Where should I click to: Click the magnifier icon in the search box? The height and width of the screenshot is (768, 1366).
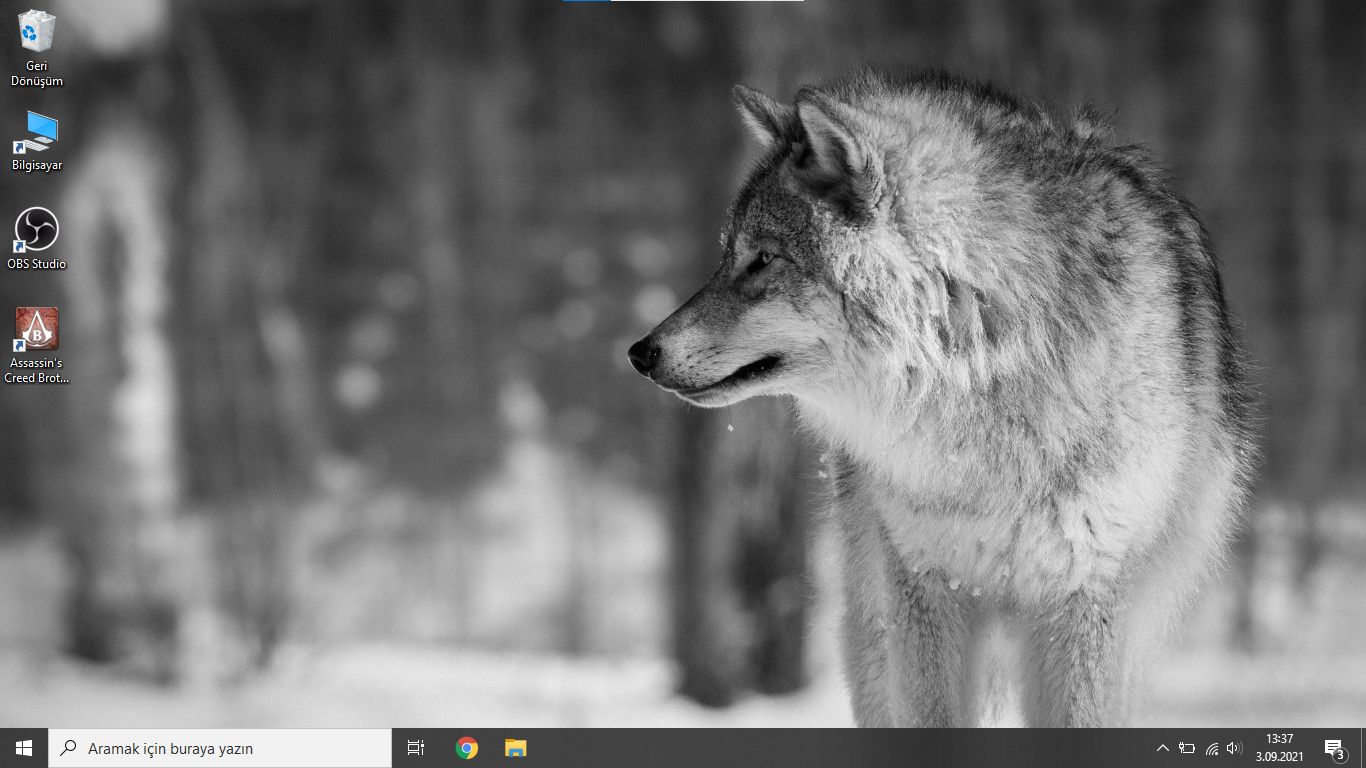(x=68, y=748)
